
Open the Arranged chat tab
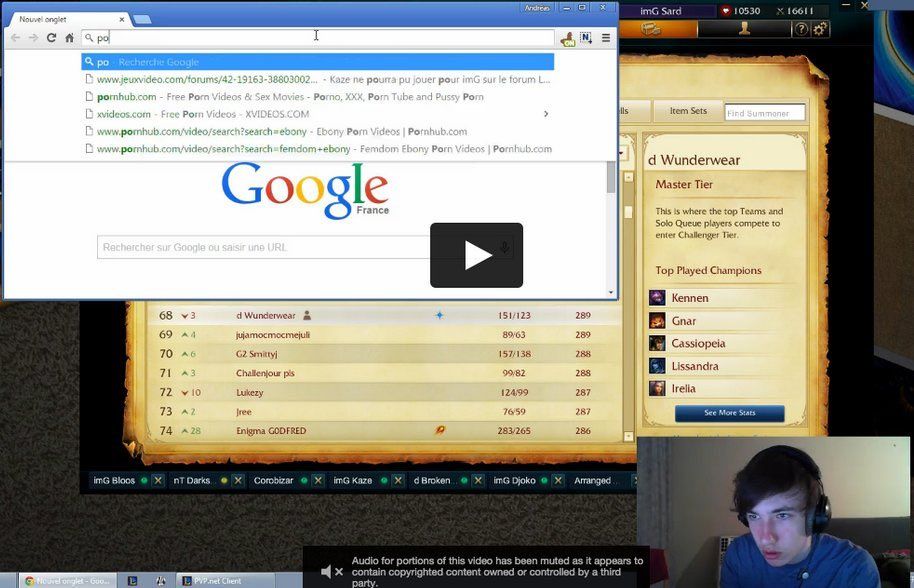[592, 480]
